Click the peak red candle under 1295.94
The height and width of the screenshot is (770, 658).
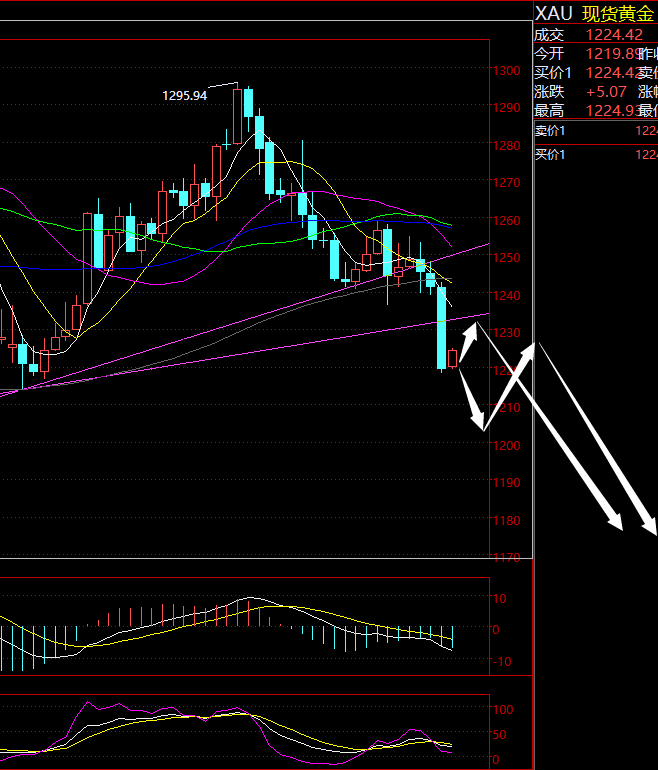(238, 114)
